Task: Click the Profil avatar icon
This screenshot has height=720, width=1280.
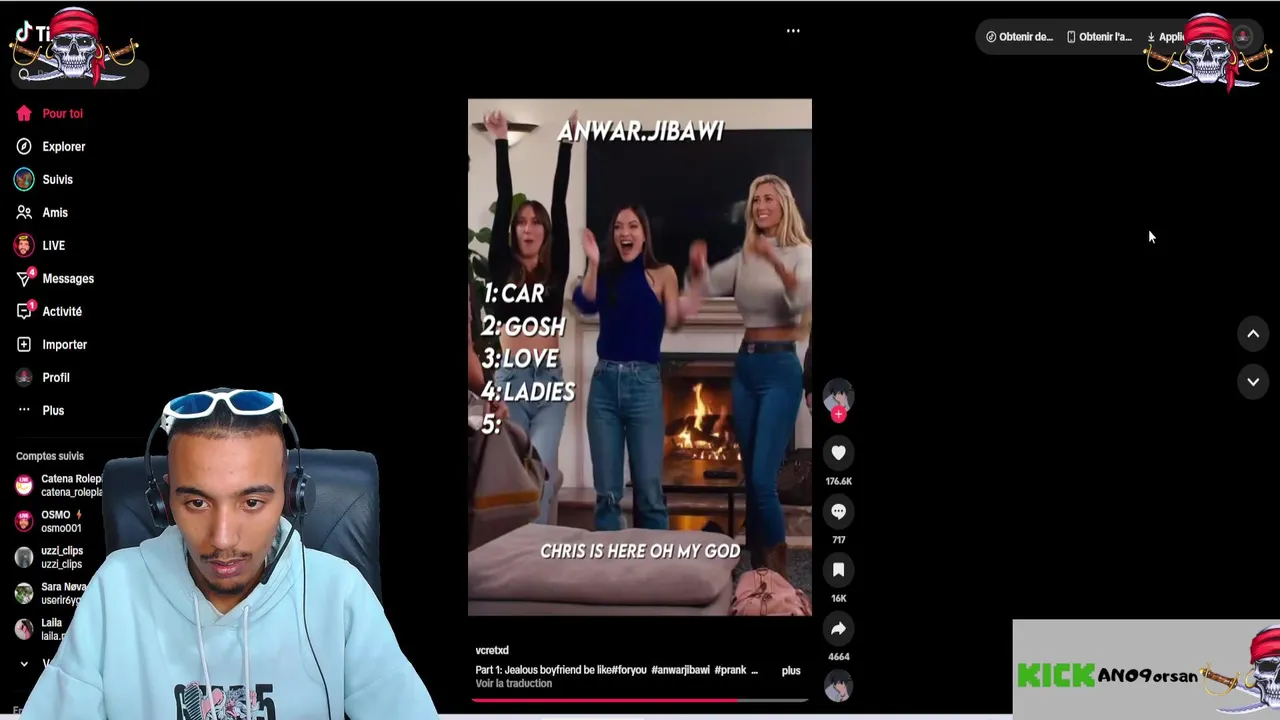Action: coord(24,378)
